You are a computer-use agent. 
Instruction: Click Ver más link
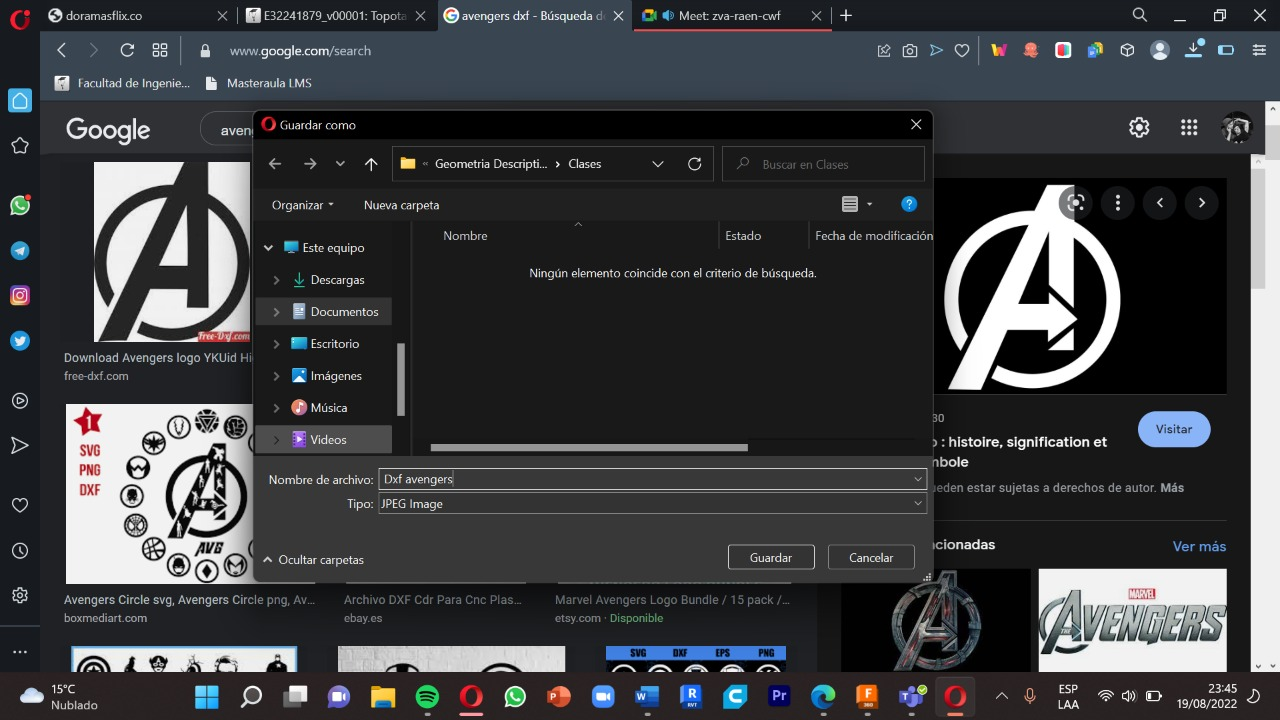(x=1199, y=546)
